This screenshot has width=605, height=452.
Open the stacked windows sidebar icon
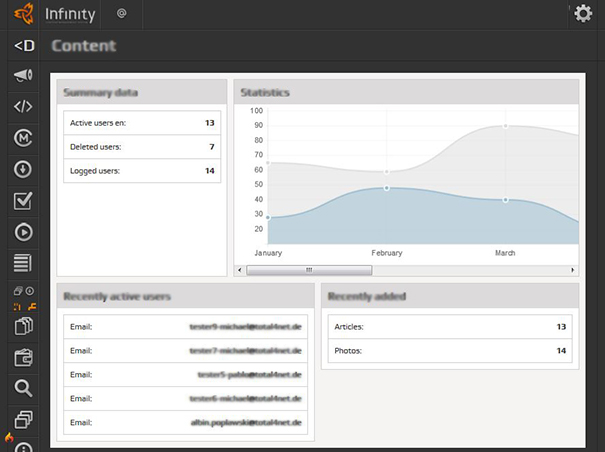(x=23, y=419)
